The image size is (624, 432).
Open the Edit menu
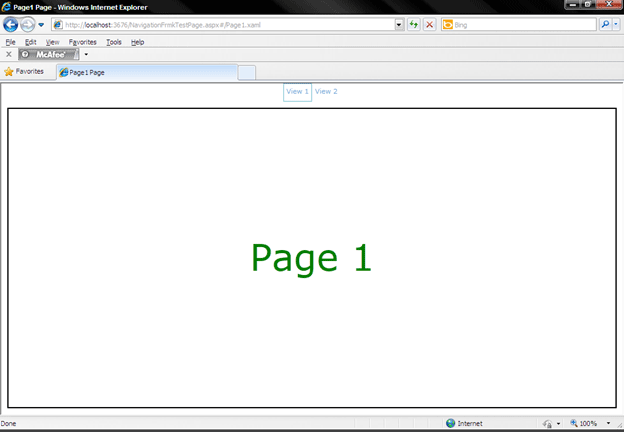[31, 42]
